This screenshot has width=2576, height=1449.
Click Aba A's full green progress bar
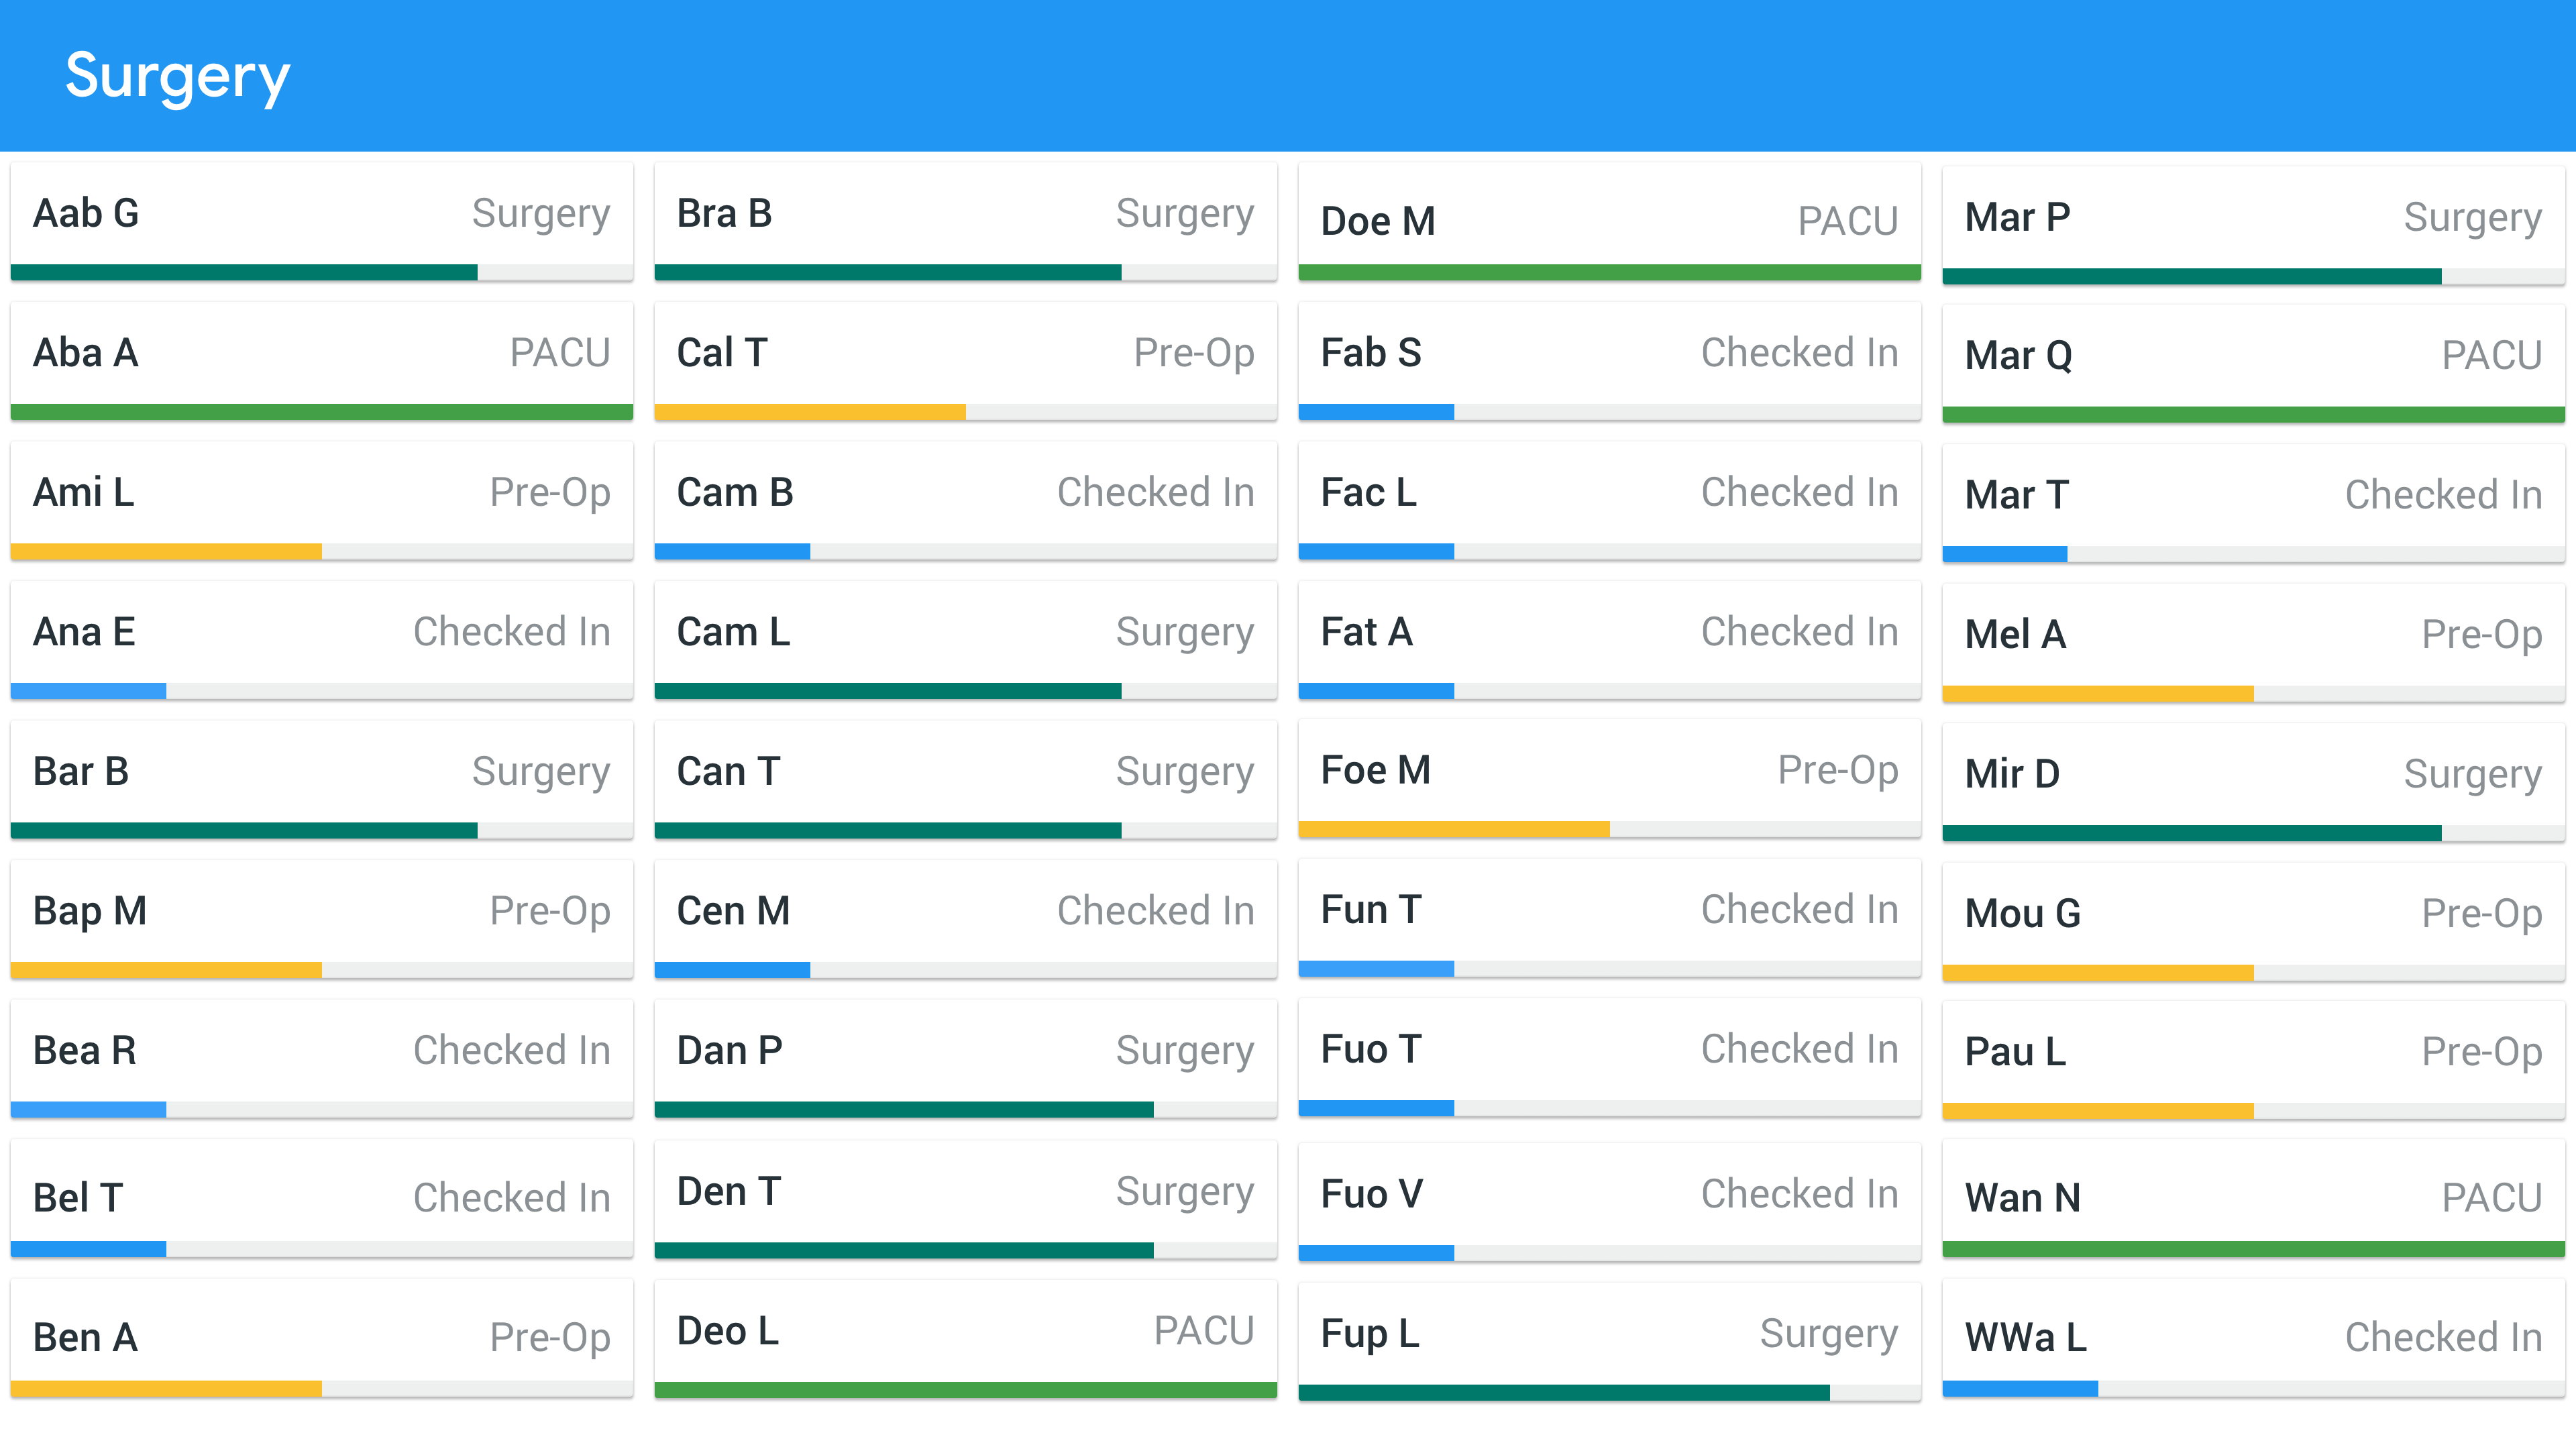[x=321, y=412]
